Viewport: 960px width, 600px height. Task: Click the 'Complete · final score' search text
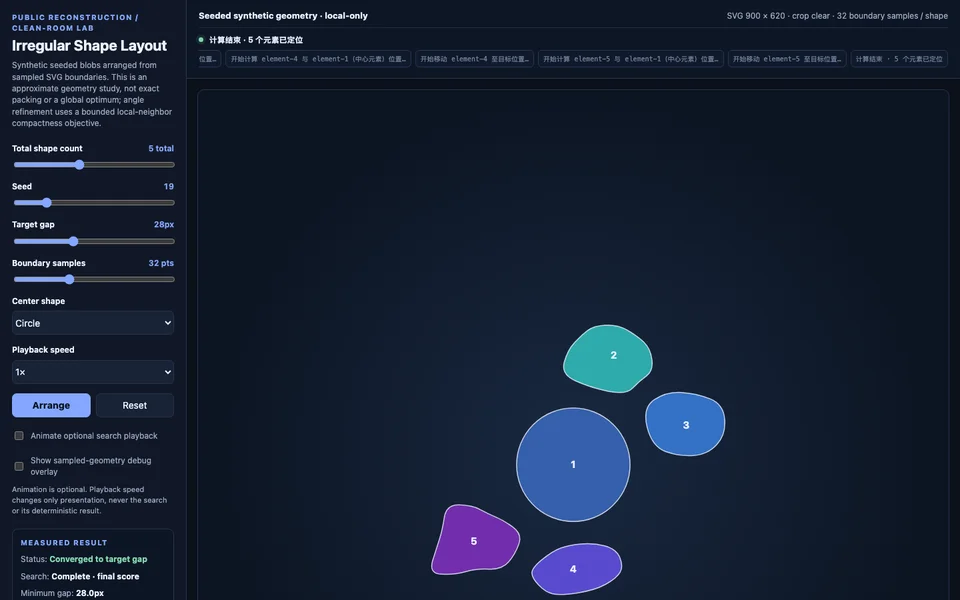(96, 576)
